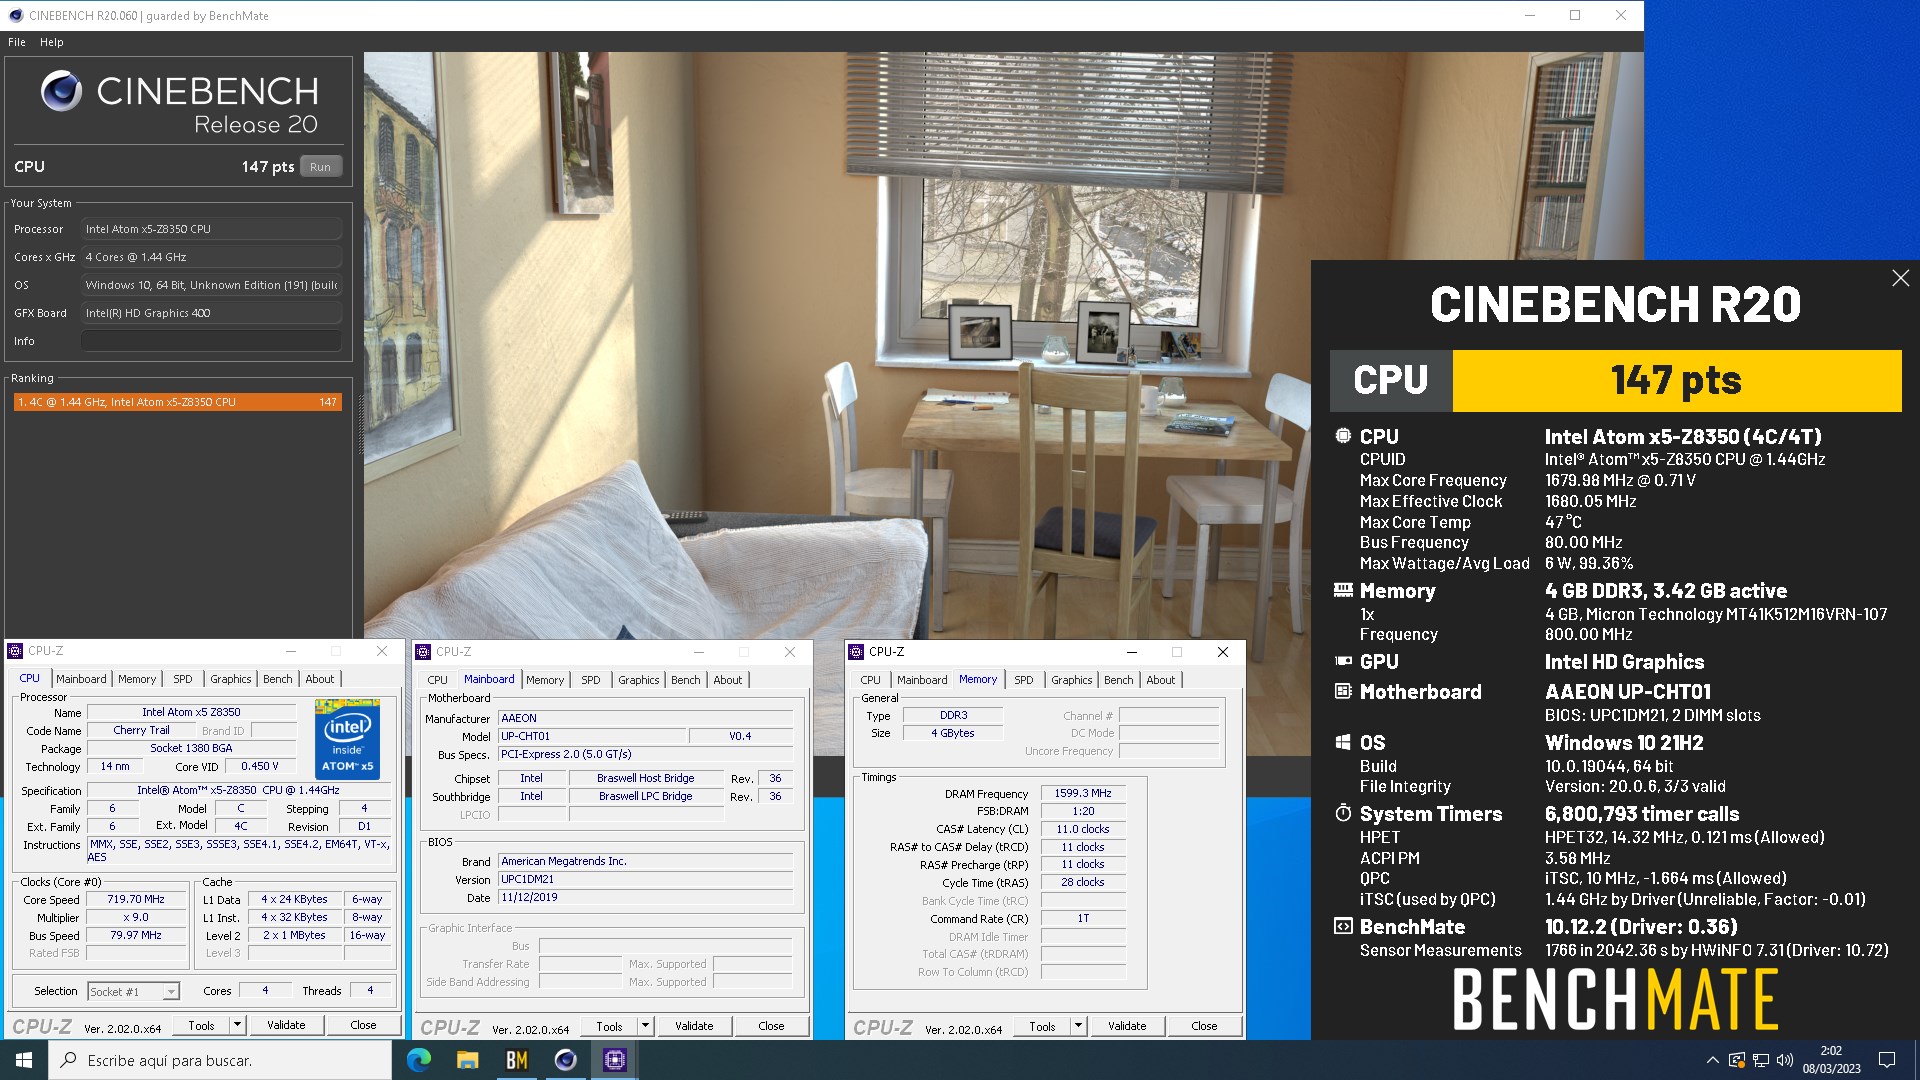Open Graphics tab in left CPU-Z window

231,679
